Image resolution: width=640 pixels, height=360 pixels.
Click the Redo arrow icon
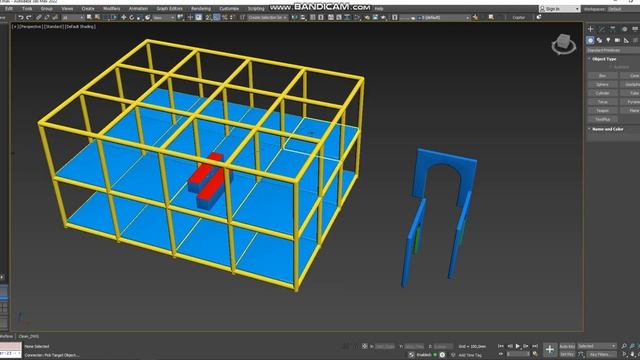pyautogui.click(x=29, y=18)
